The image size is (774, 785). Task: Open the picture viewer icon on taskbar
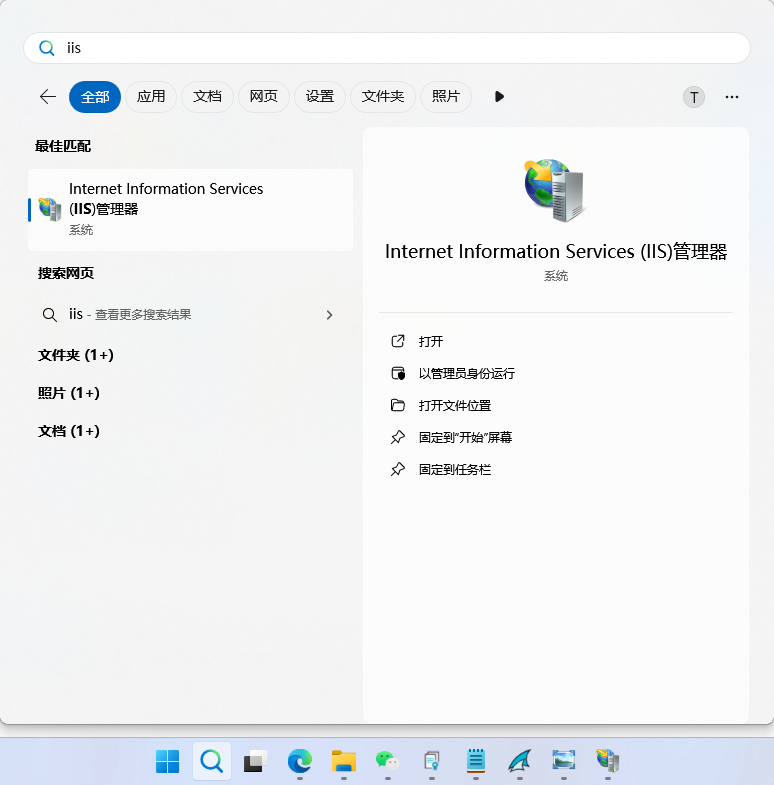(x=564, y=761)
